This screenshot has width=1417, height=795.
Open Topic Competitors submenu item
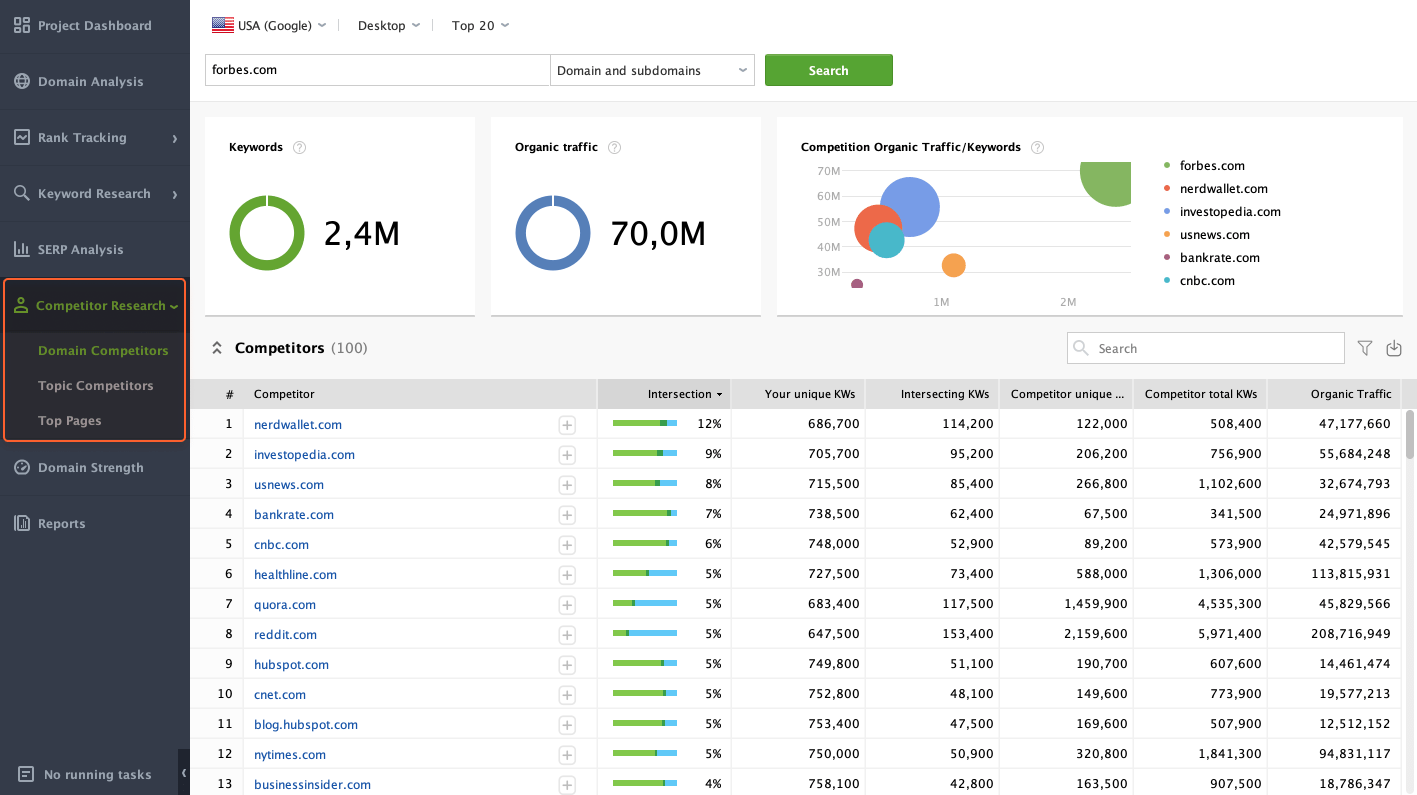click(x=96, y=385)
